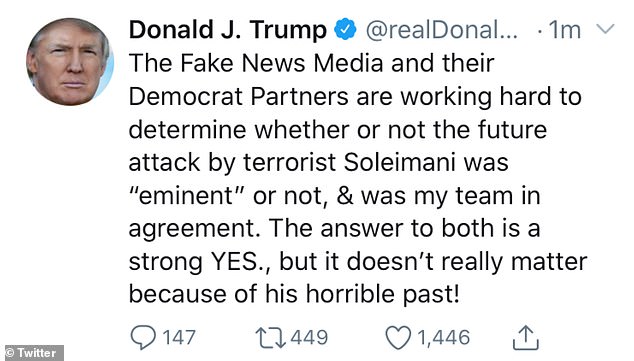This screenshot has height=361, width=634.
Task: Click the © Twitter watermark label
Action: pos(32,353)
